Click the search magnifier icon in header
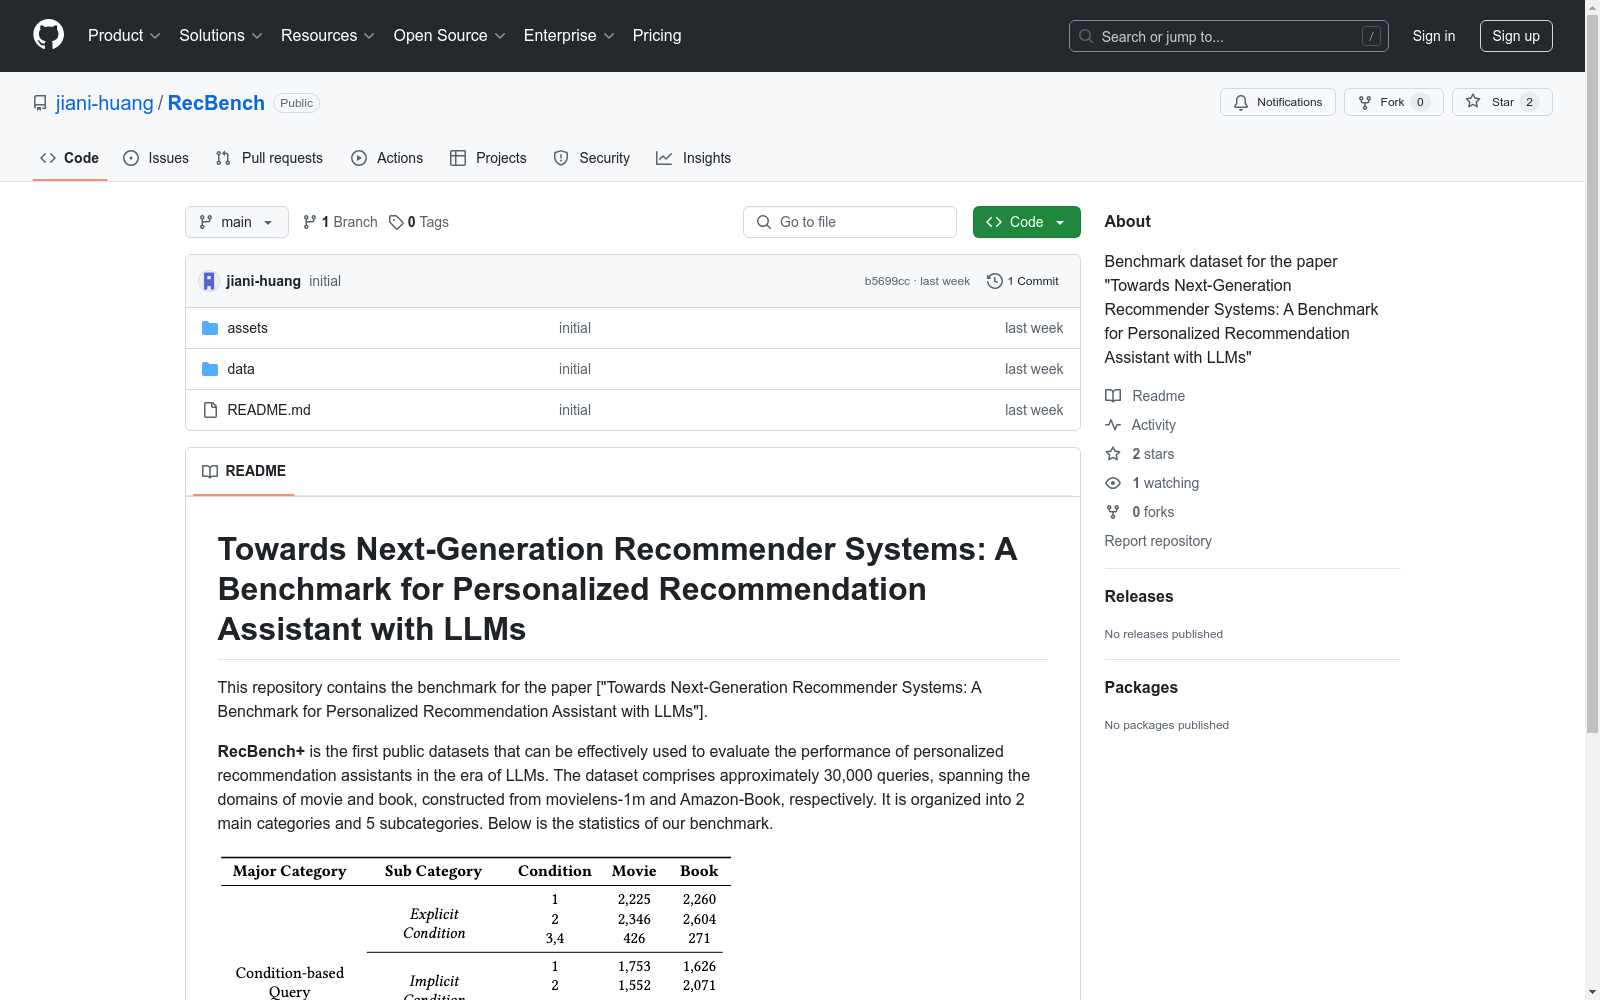 (x=1086, y=36)
